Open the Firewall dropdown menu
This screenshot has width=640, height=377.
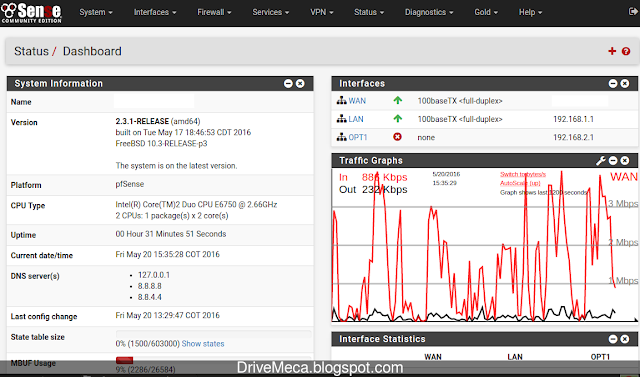[x=214, y=12]
